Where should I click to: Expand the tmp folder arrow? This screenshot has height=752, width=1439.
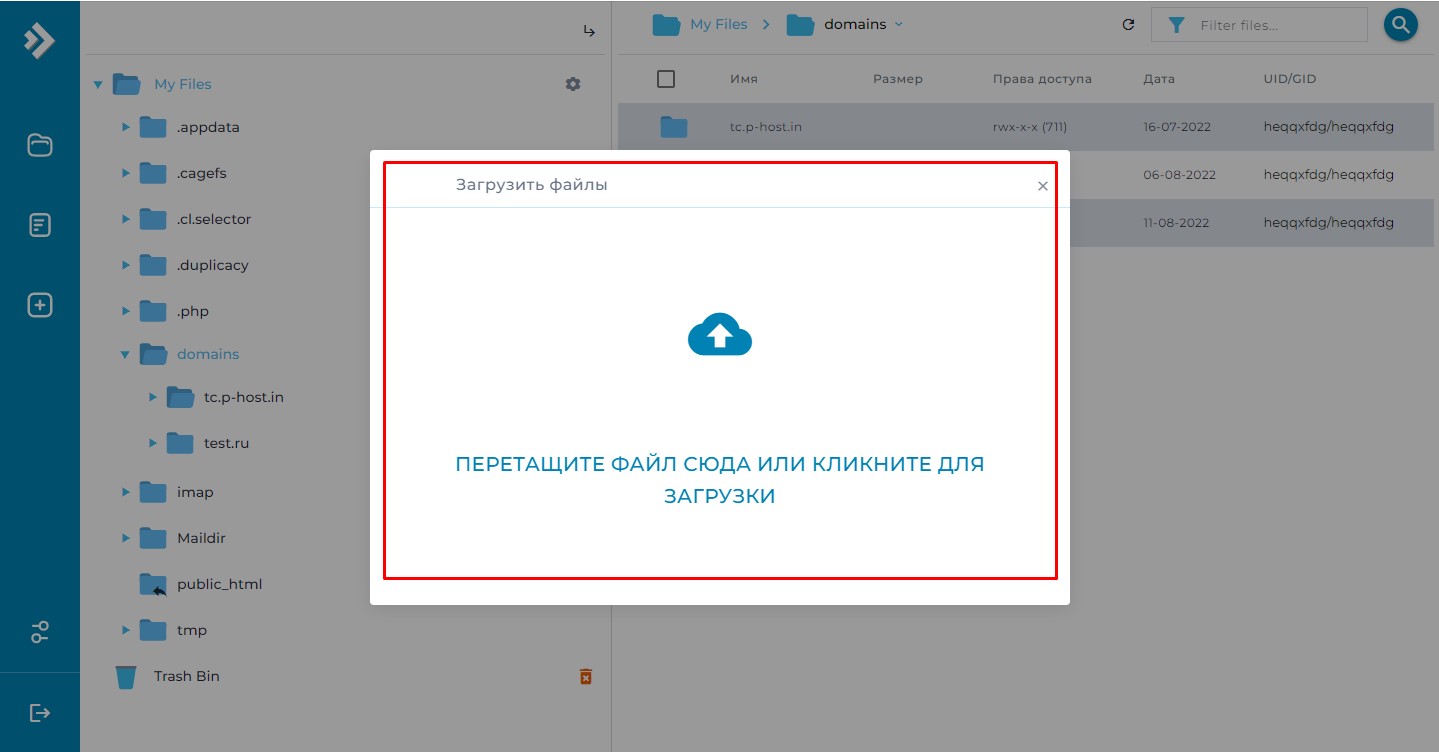(126, 630)
